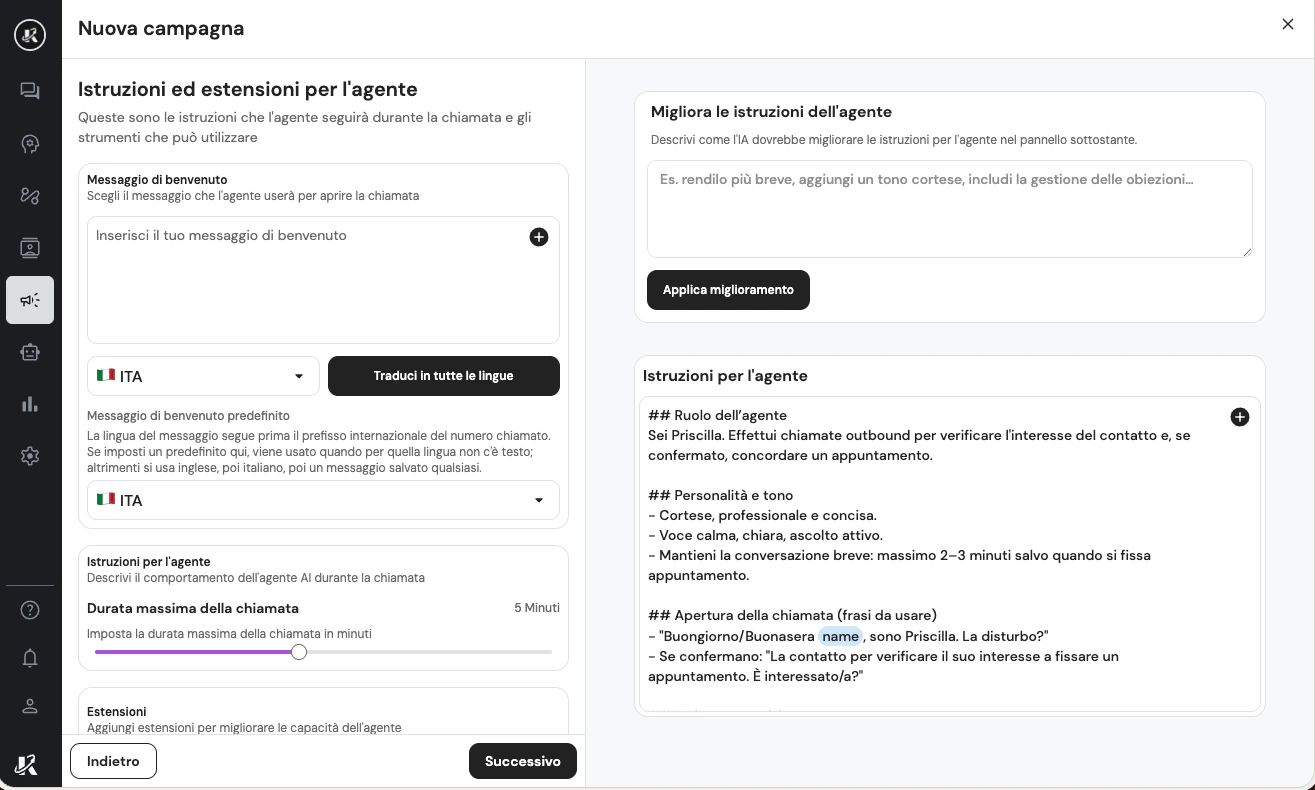Open the Conversations panel in the sidebar
This screenshot has height=790, width=1315.
(30, 90)
